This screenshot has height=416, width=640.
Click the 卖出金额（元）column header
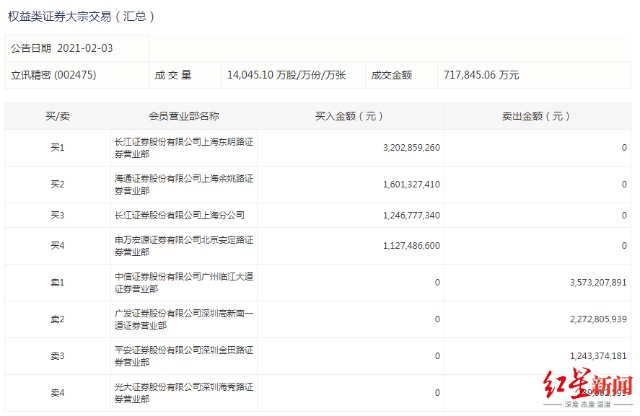tap(536, 116)
